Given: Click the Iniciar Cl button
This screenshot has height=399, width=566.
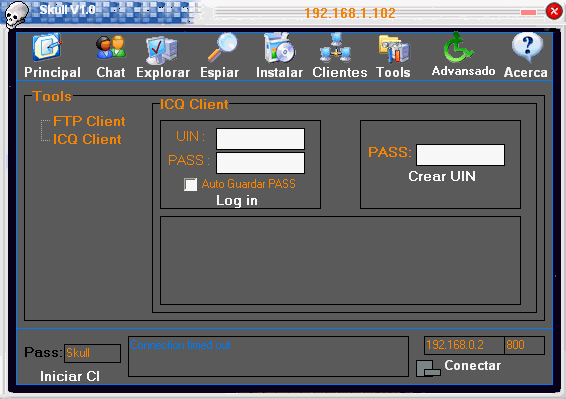Looking at the screenshot, I should tap(70, 376).
